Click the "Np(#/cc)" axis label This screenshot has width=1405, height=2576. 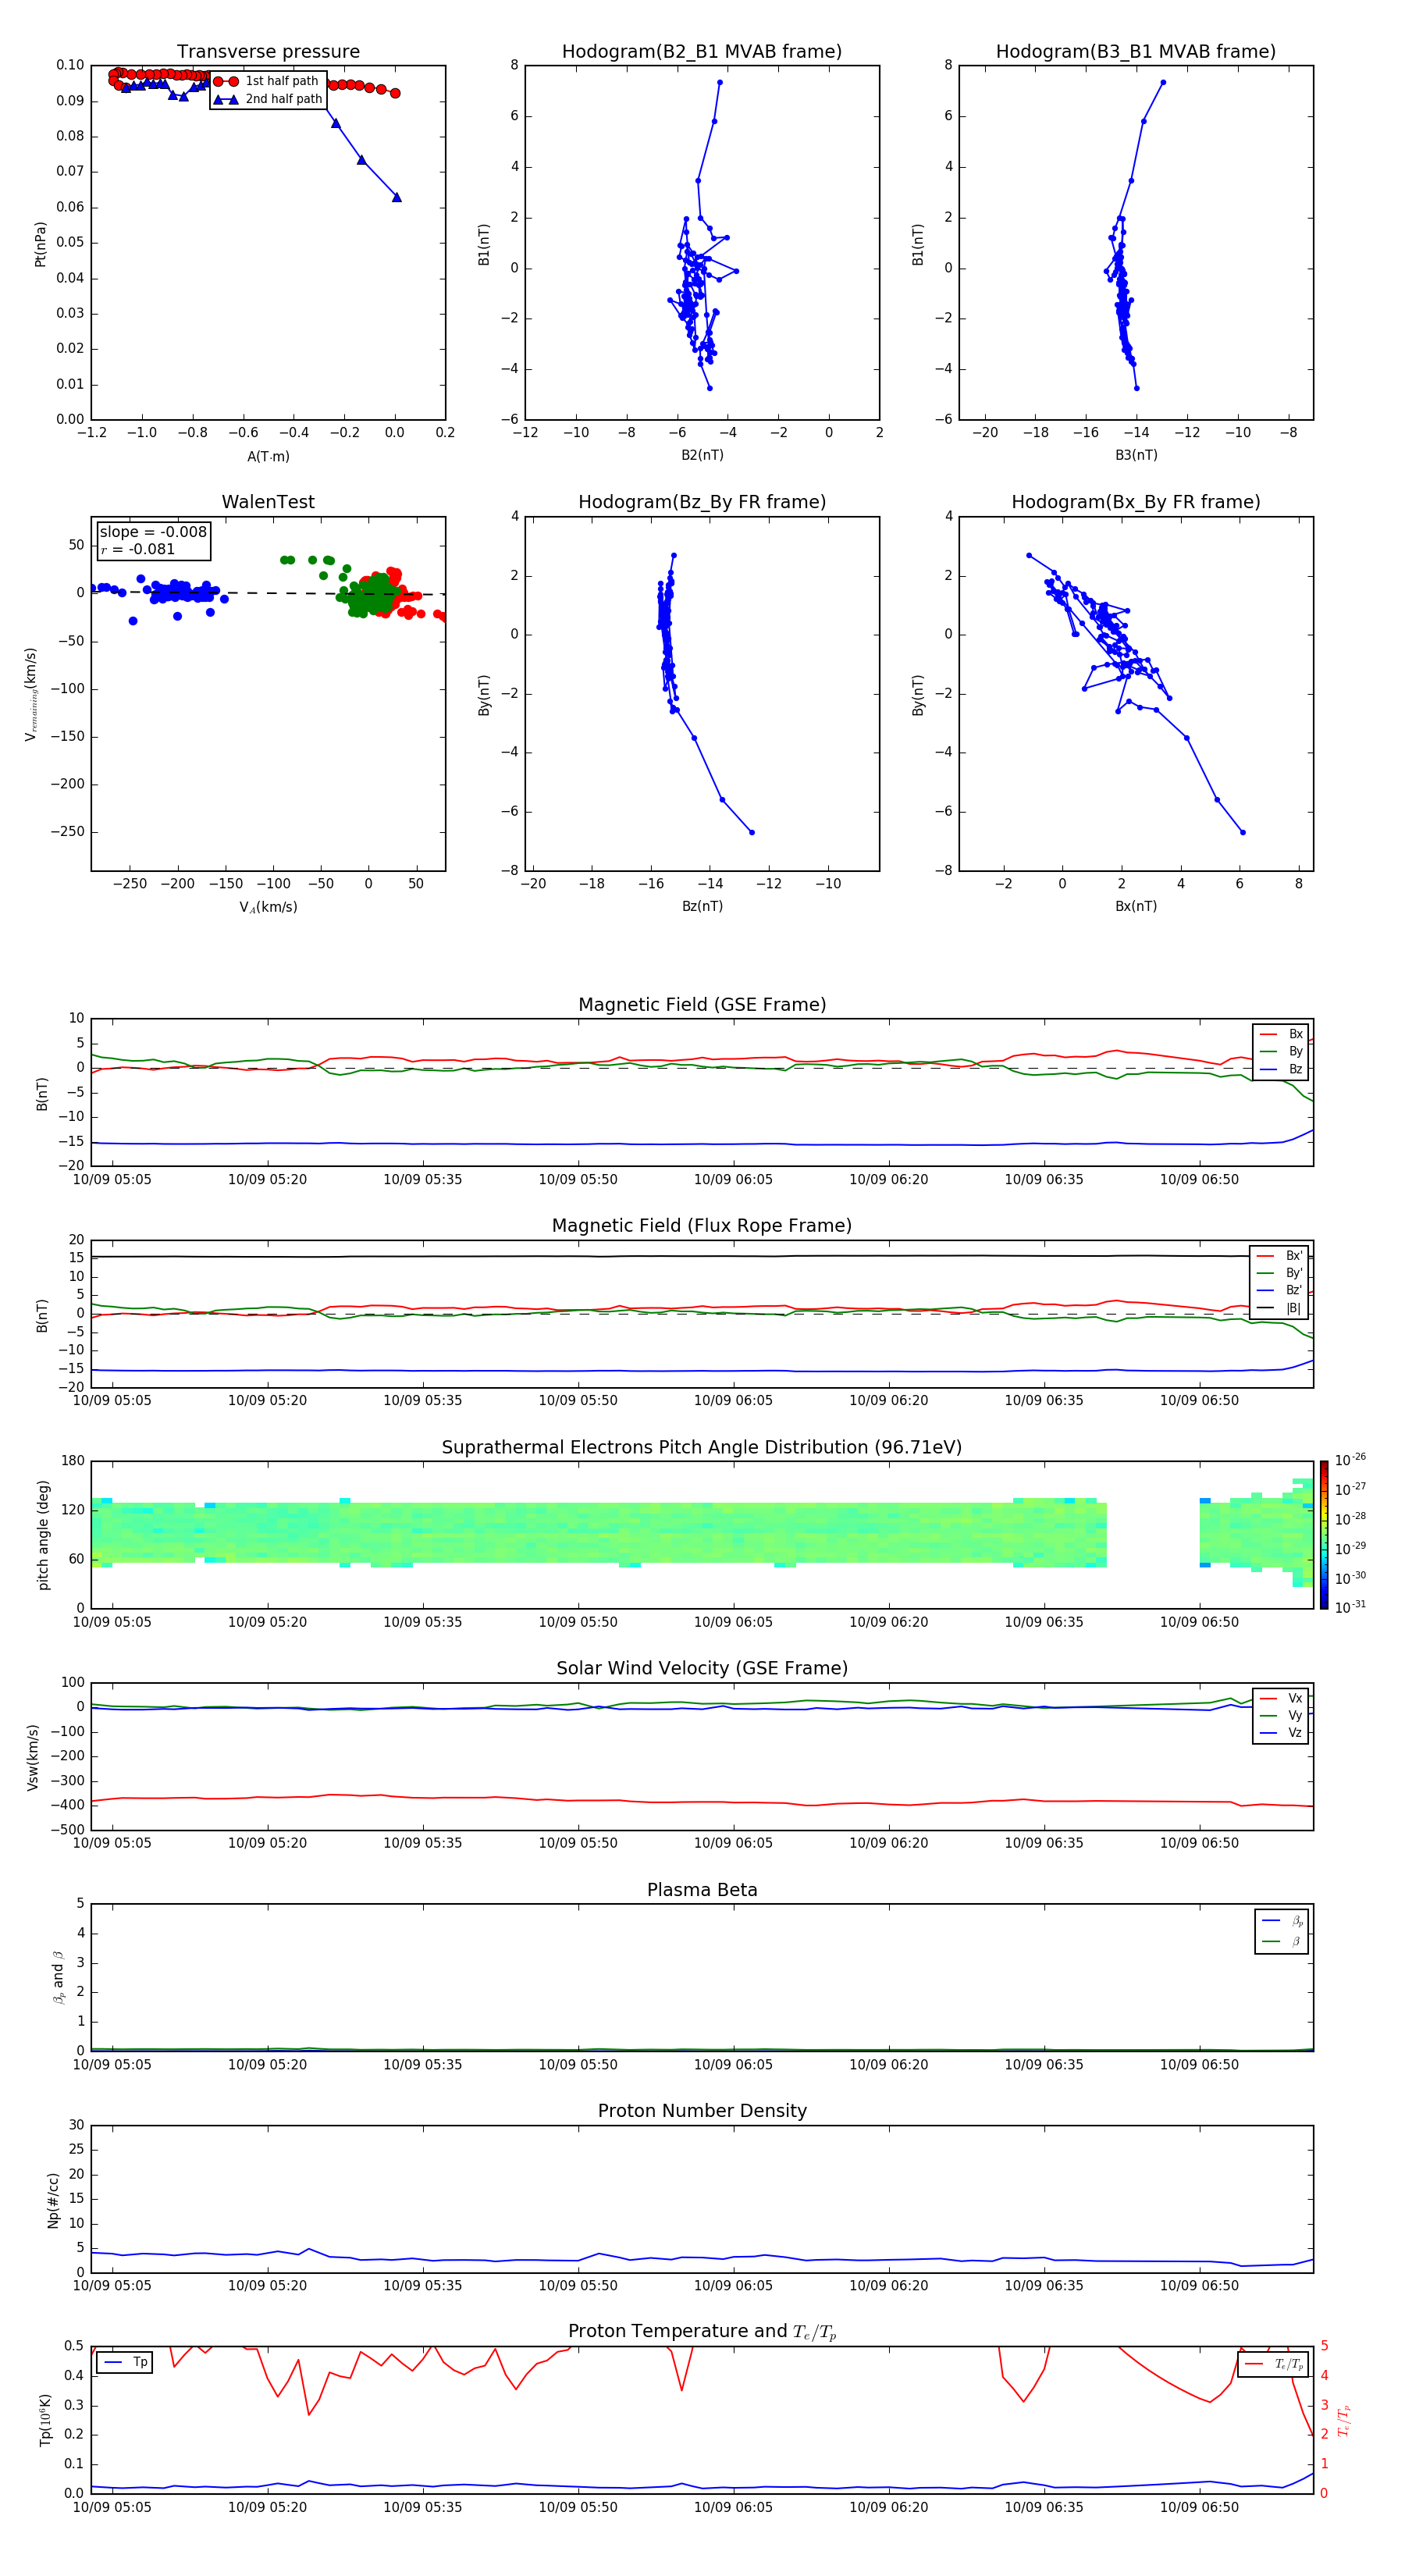coord(54,2200)
